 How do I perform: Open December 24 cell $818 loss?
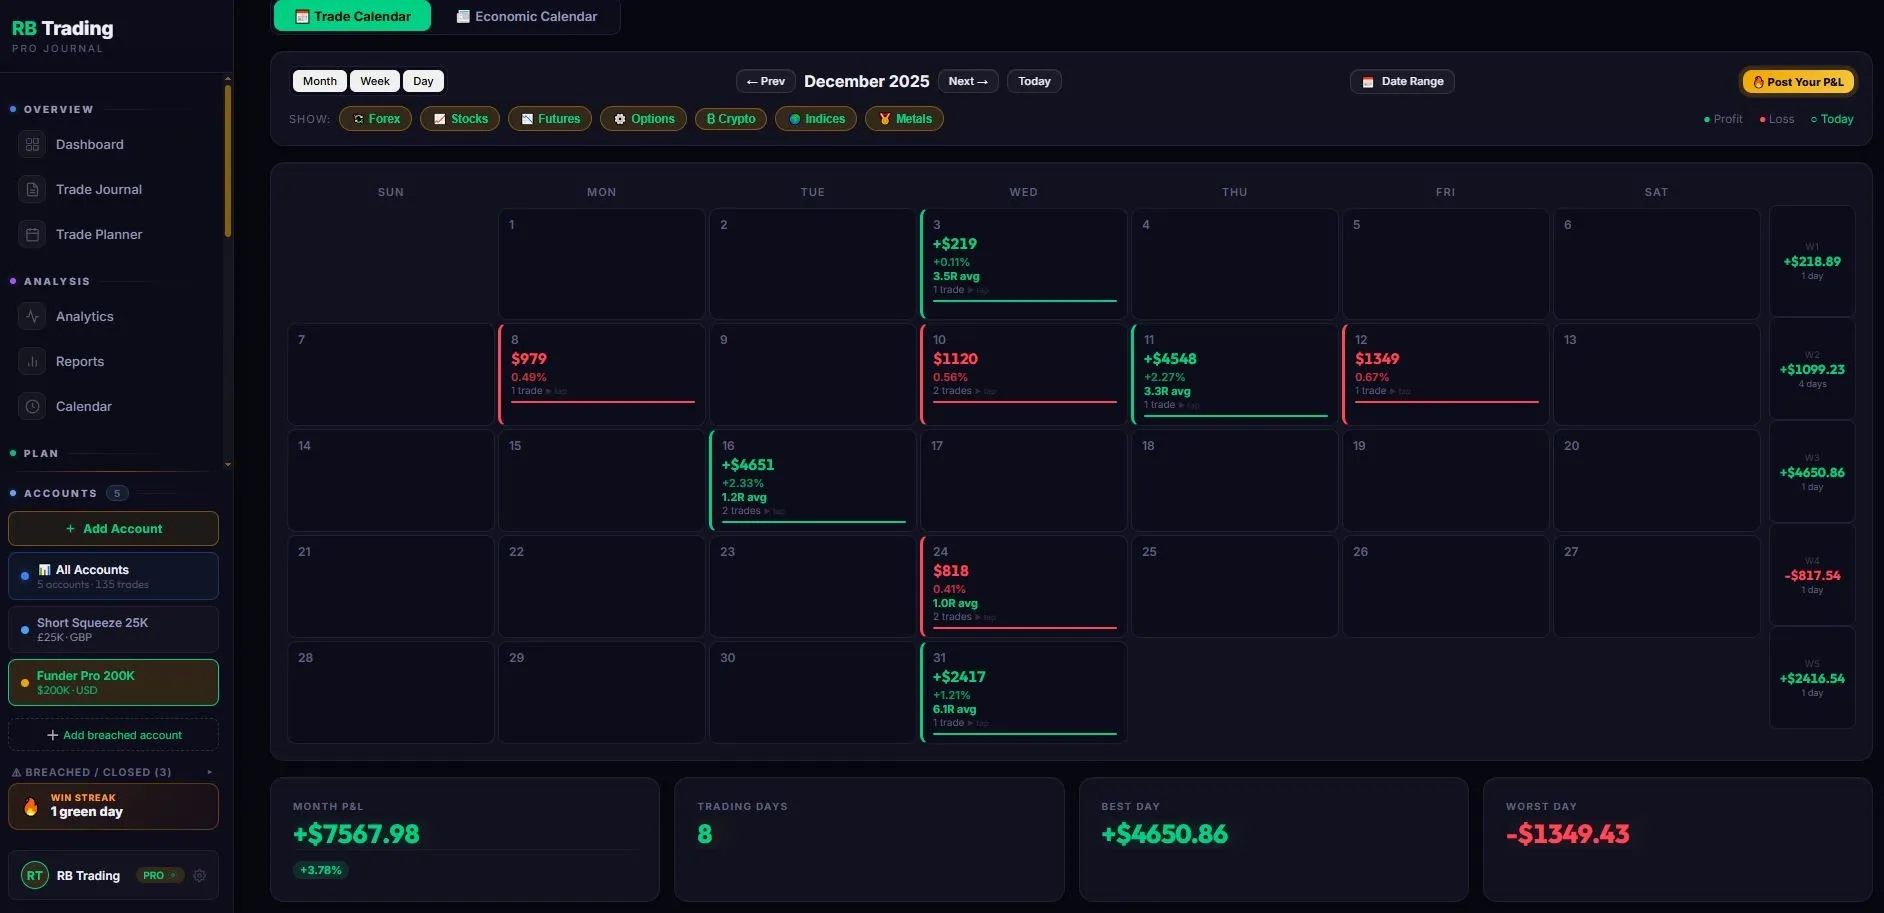[x=1023, y=586]
